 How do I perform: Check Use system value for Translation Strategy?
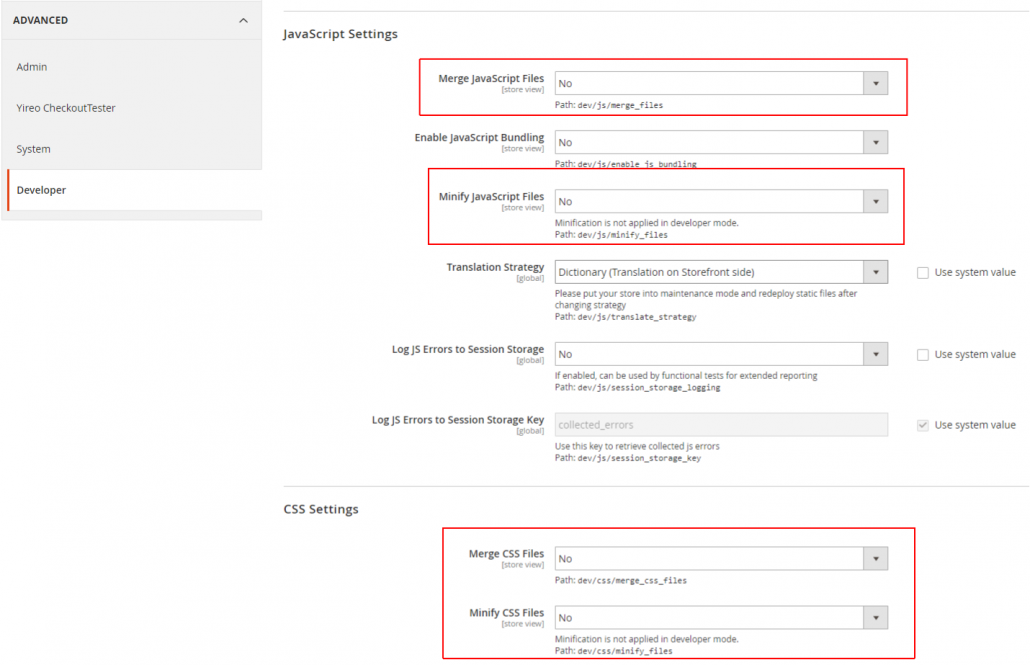tap(923, 273)
